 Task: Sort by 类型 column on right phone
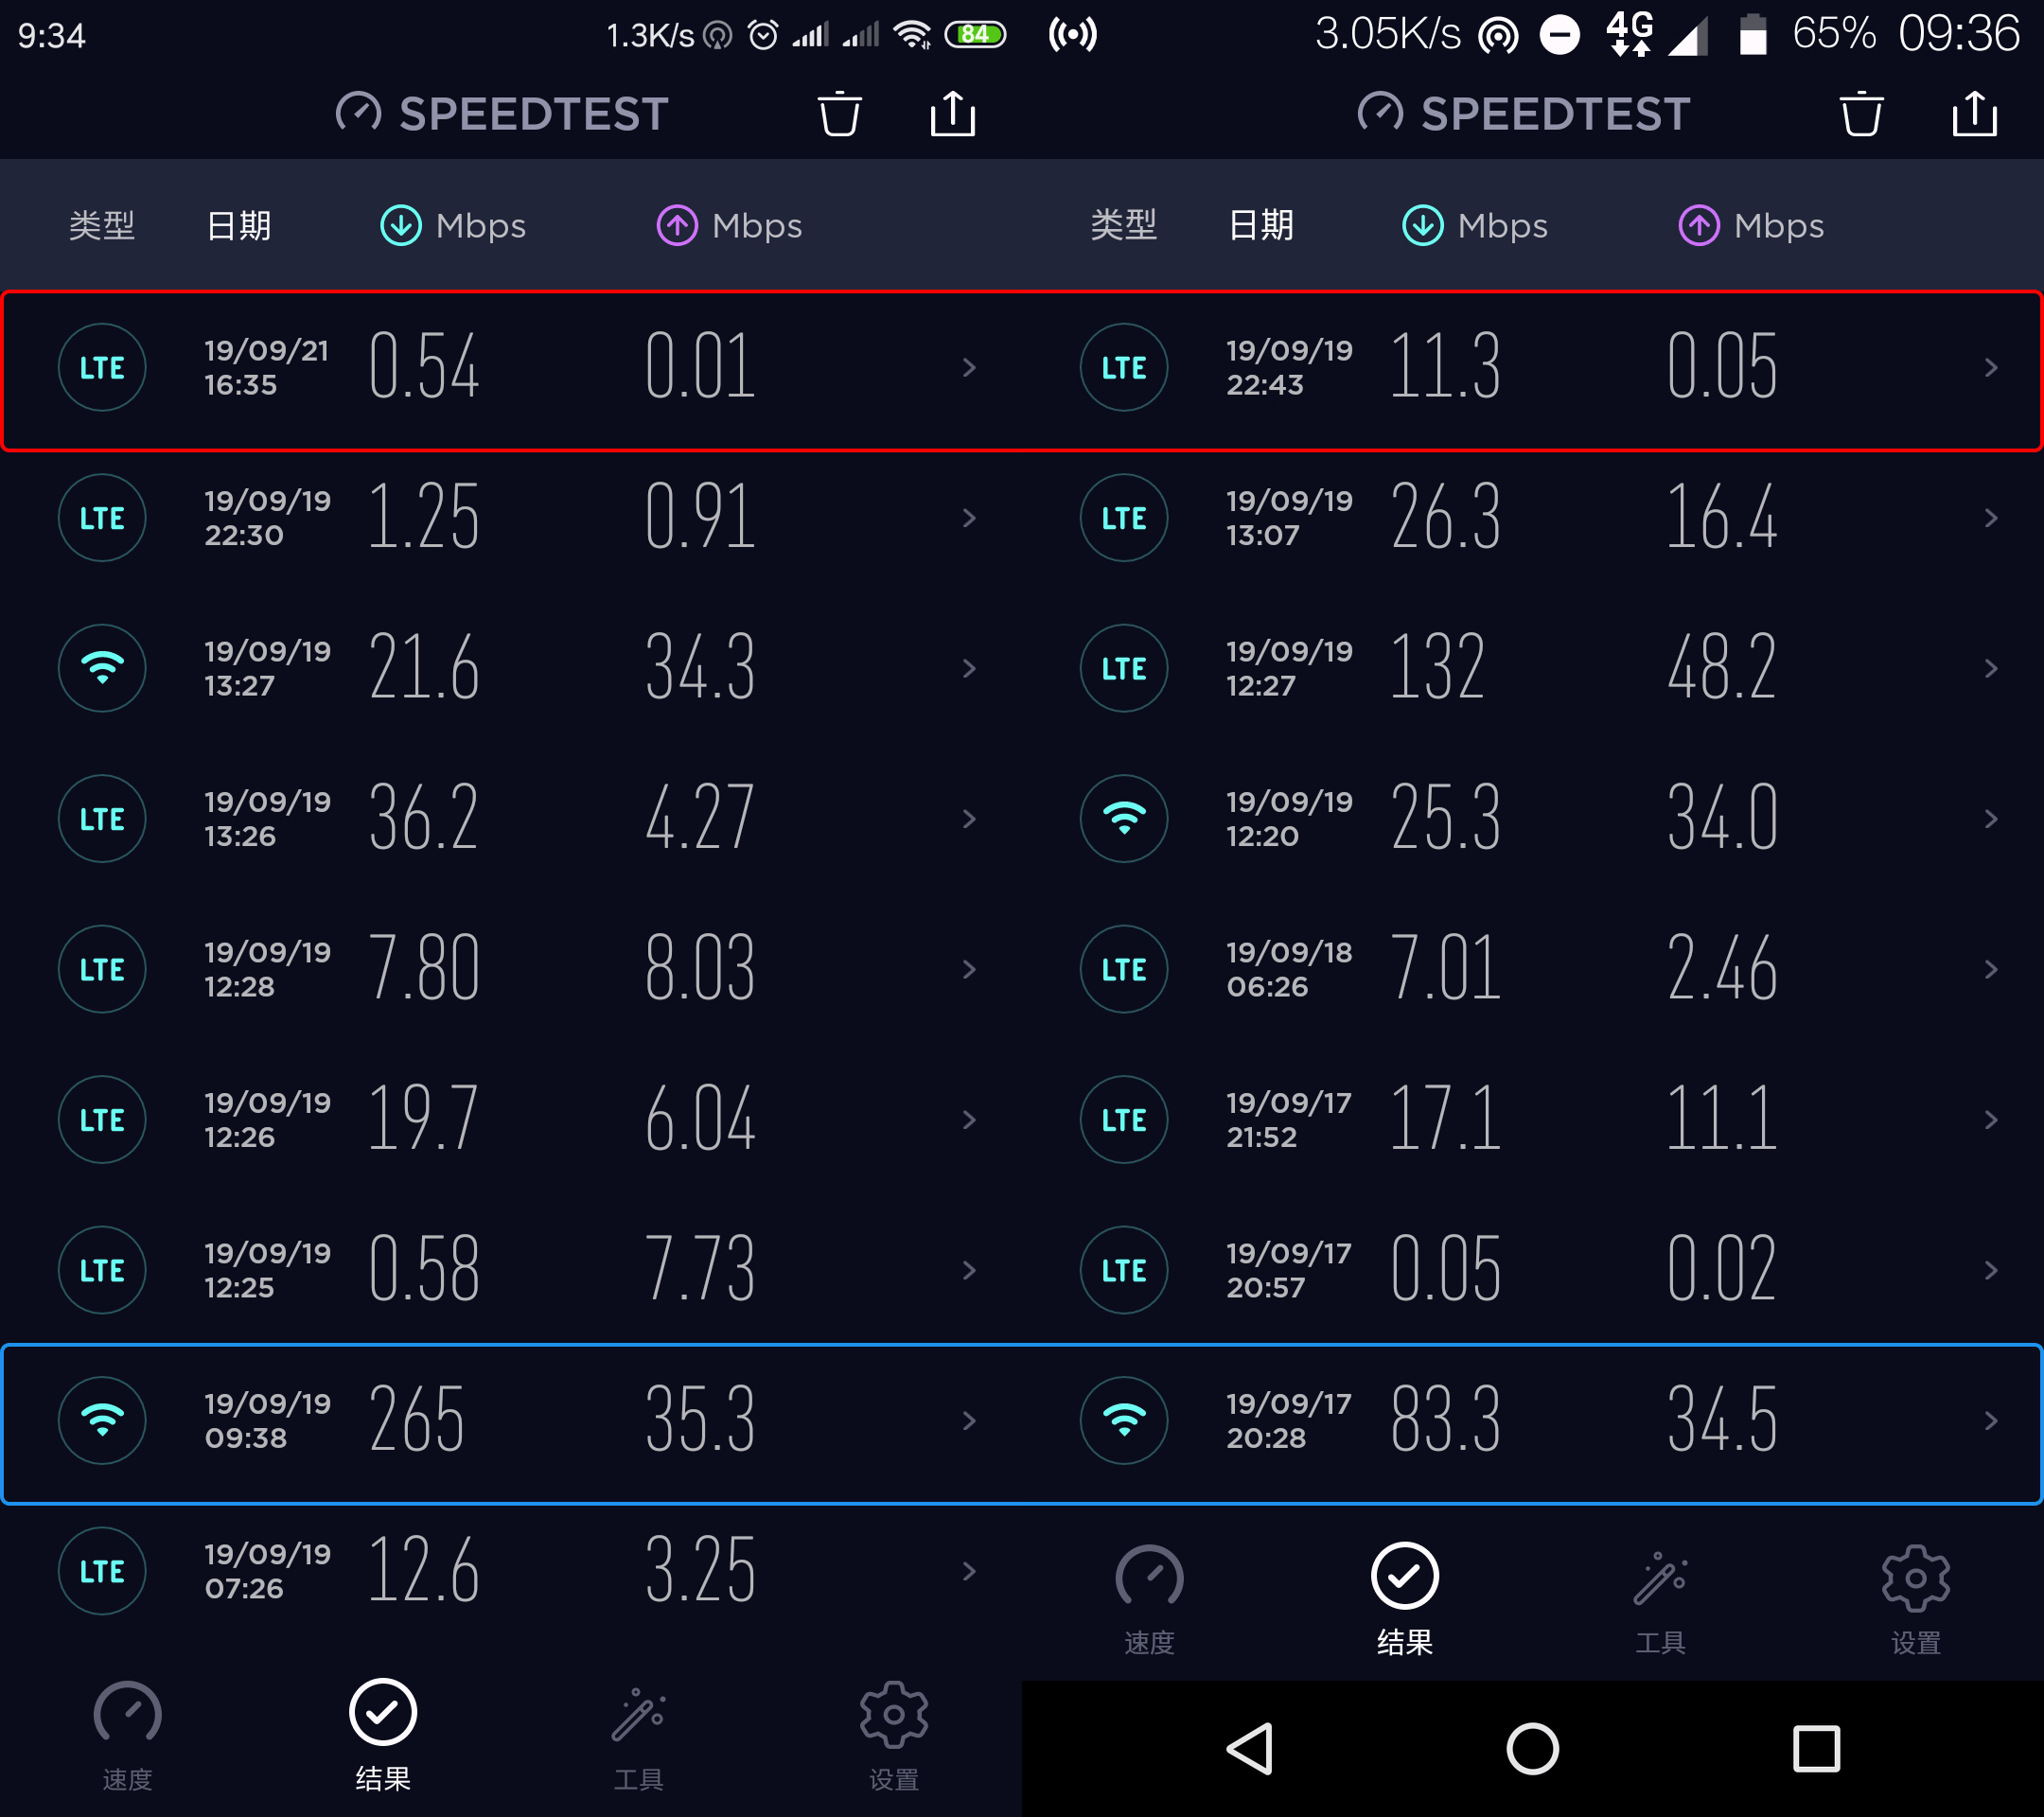1124,225
